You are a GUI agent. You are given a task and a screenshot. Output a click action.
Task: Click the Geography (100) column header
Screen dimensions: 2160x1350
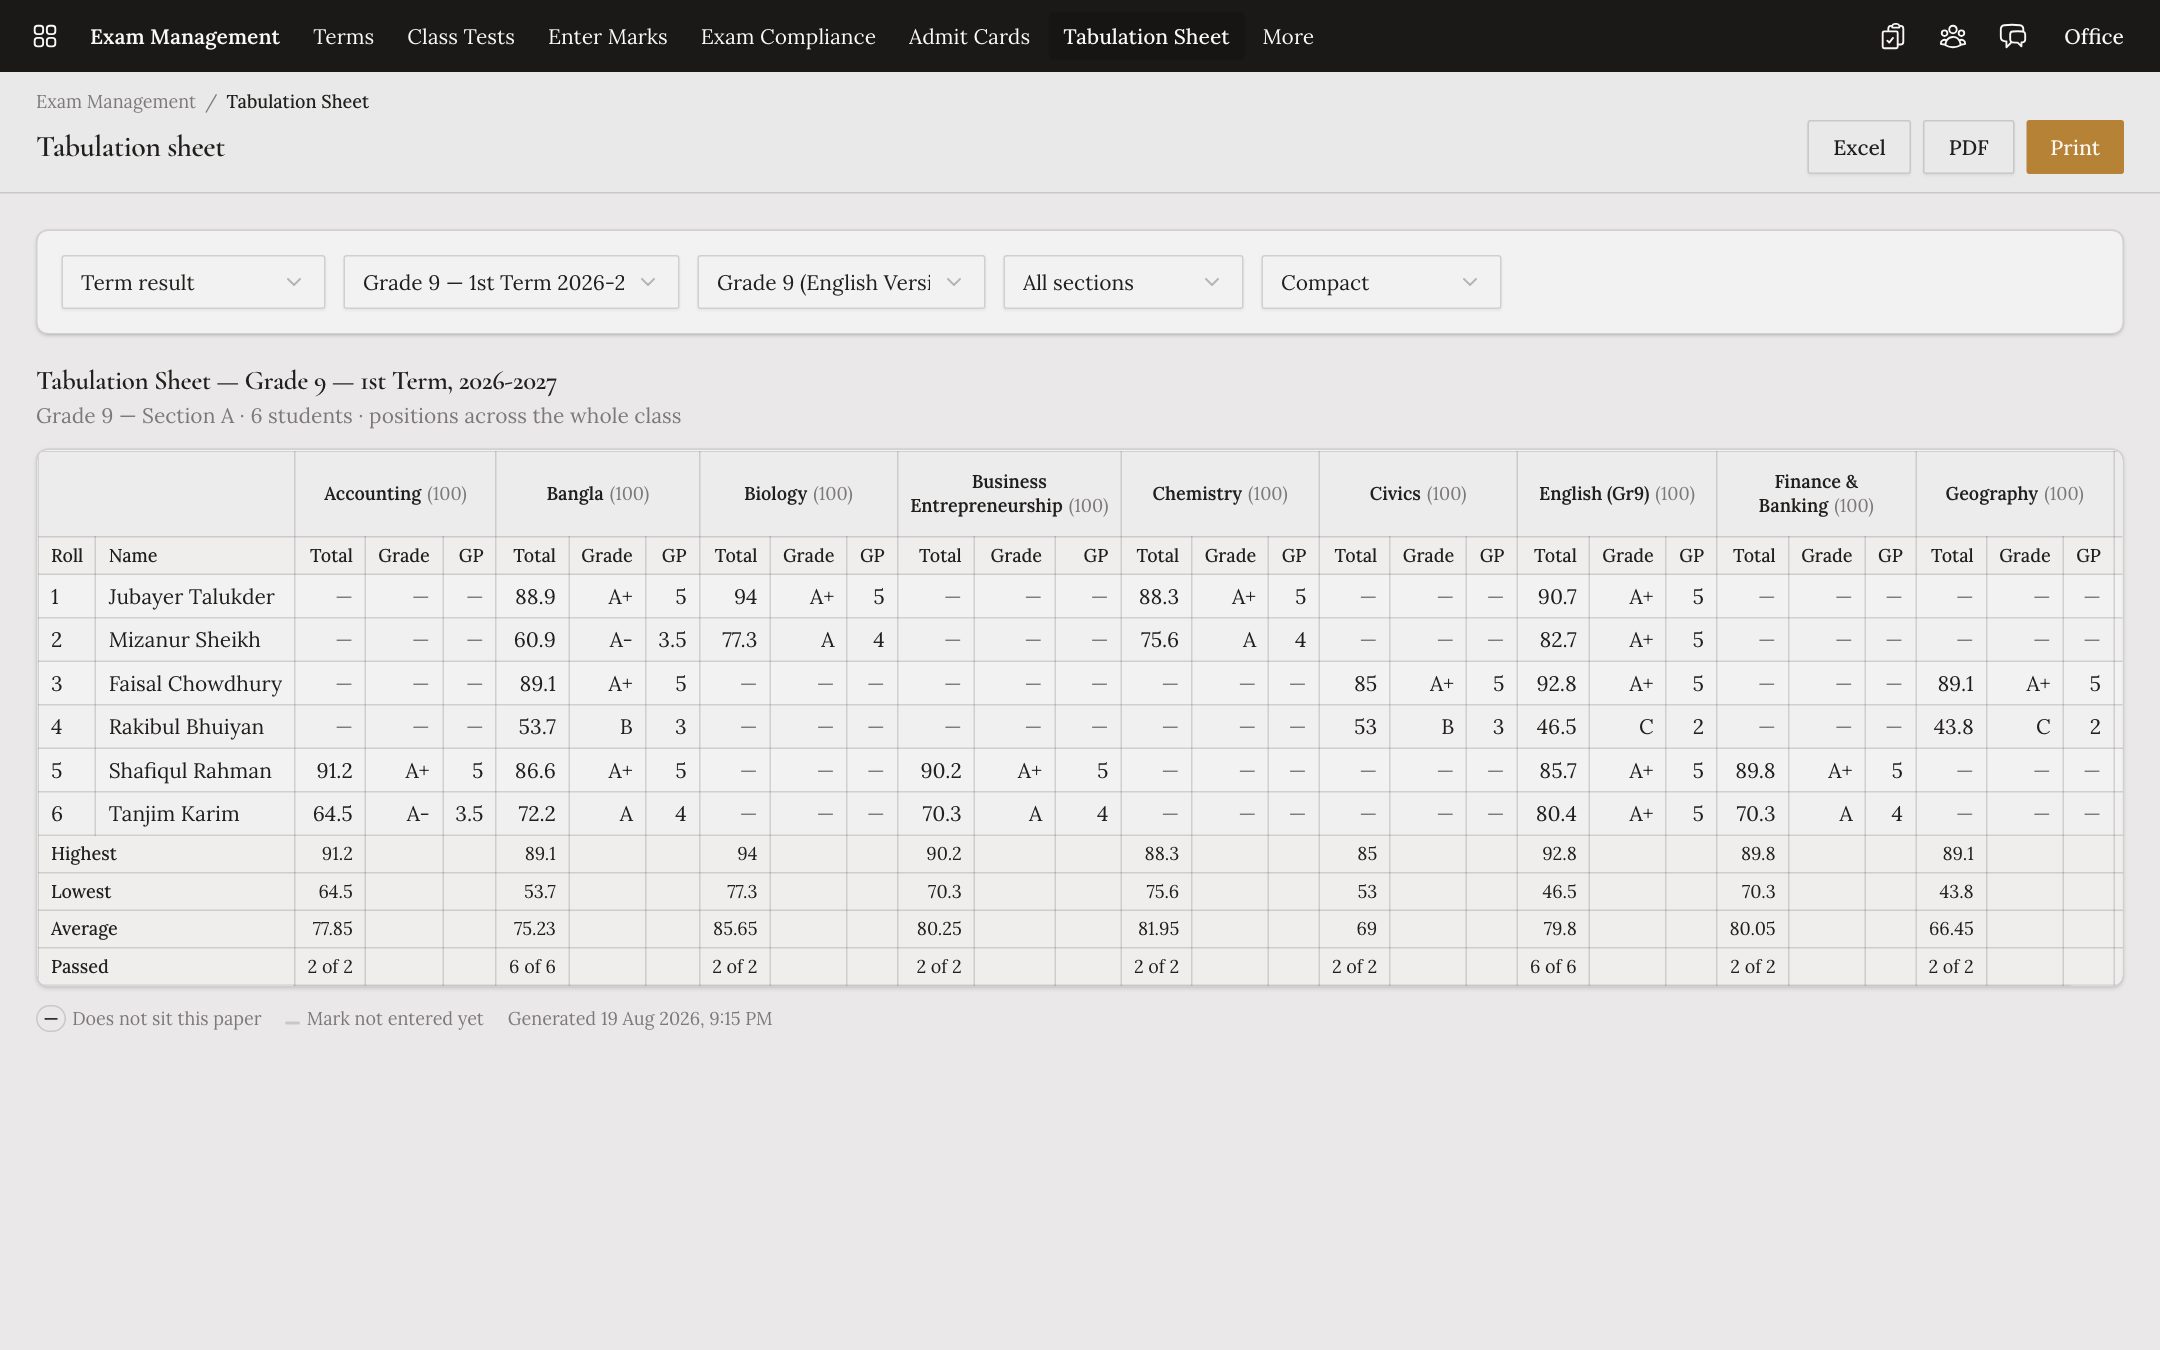coord(2014,493)
